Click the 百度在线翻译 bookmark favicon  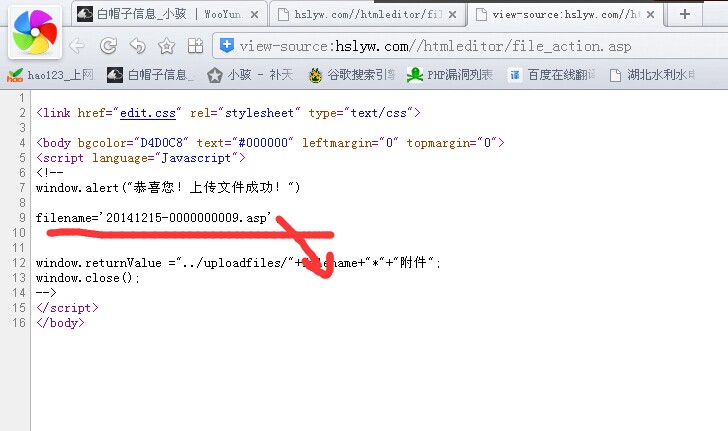tap(514, 75)
